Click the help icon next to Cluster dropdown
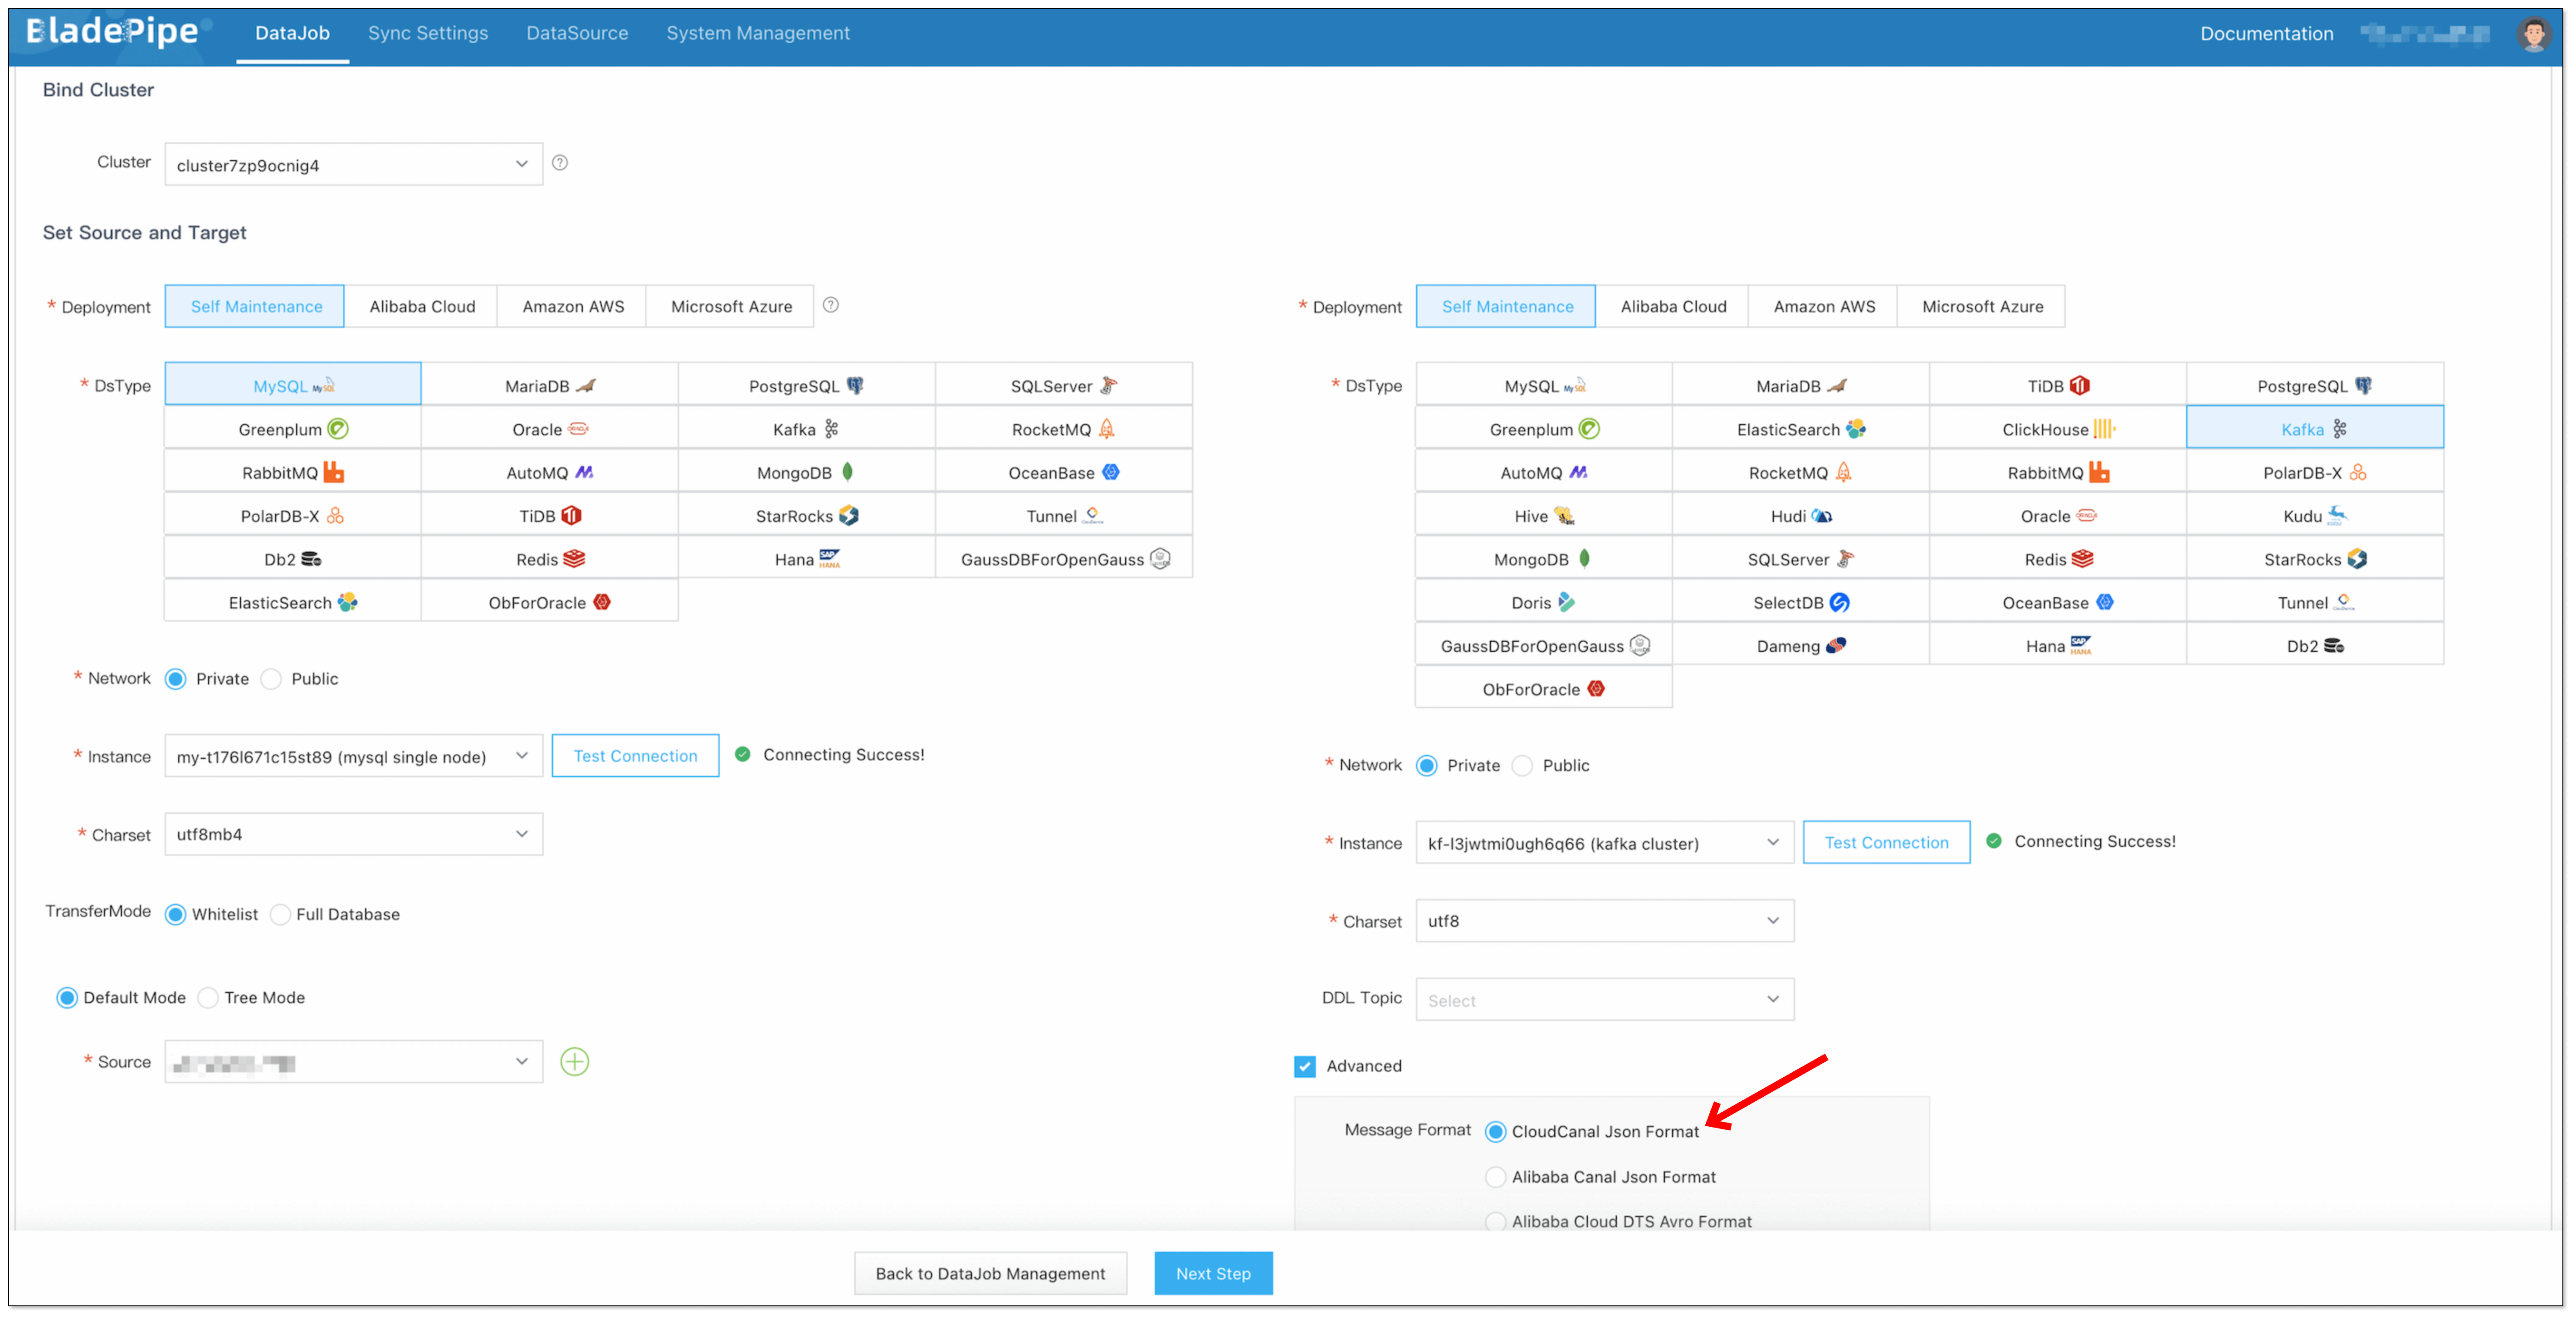Screen dimensions: 2576x1319 (560, 162)
